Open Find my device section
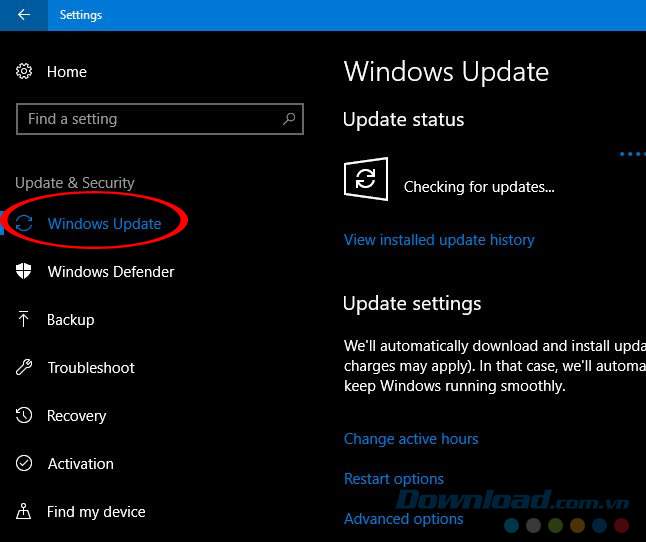 (x=96, y=512)
